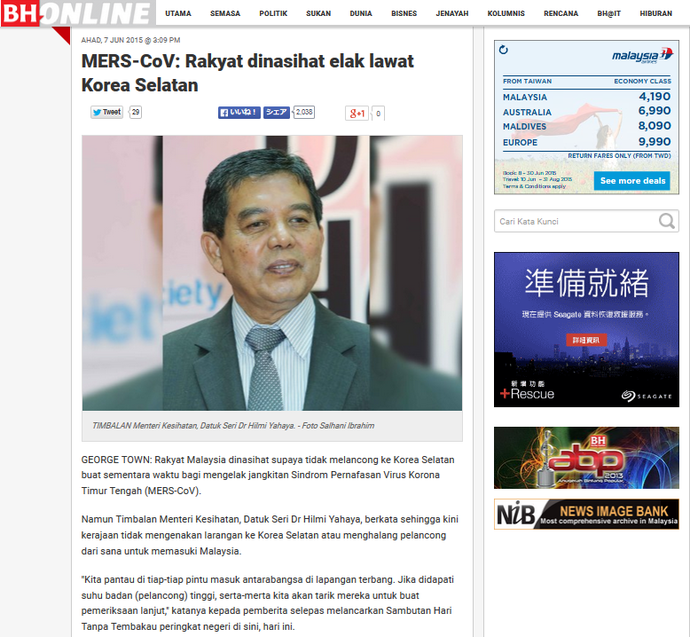Select the EUROPE 9,990 fare row
Image resolution: width=690 pixels, height=637 pixels.
click(x=587, y=142)
